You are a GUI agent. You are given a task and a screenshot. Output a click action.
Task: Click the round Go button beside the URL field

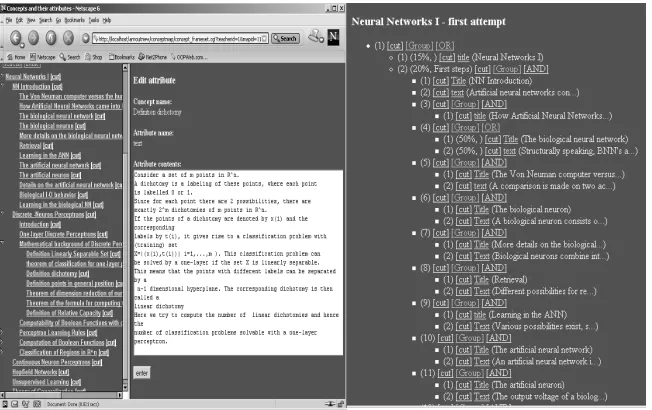point(86,38)
